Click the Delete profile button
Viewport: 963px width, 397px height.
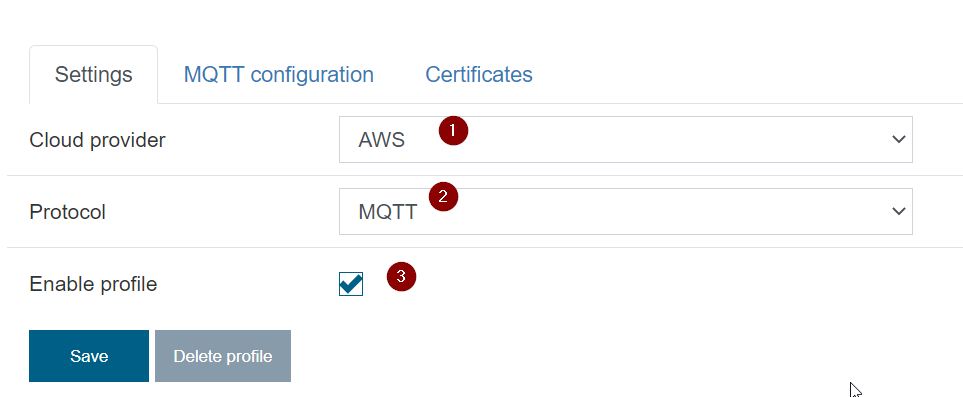223,356
